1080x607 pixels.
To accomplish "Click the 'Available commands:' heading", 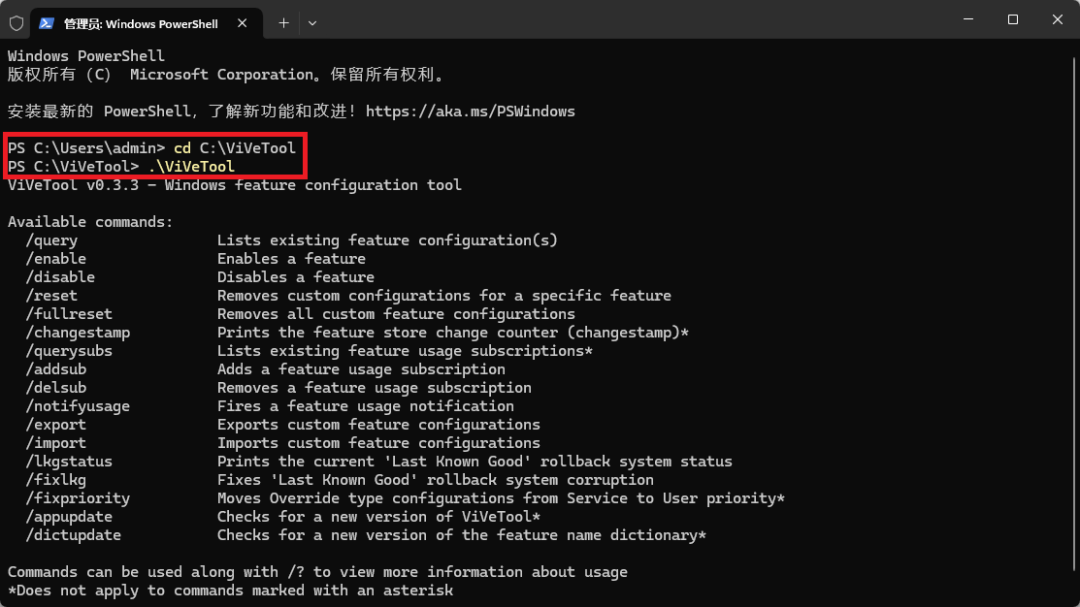I will [90, 222].
